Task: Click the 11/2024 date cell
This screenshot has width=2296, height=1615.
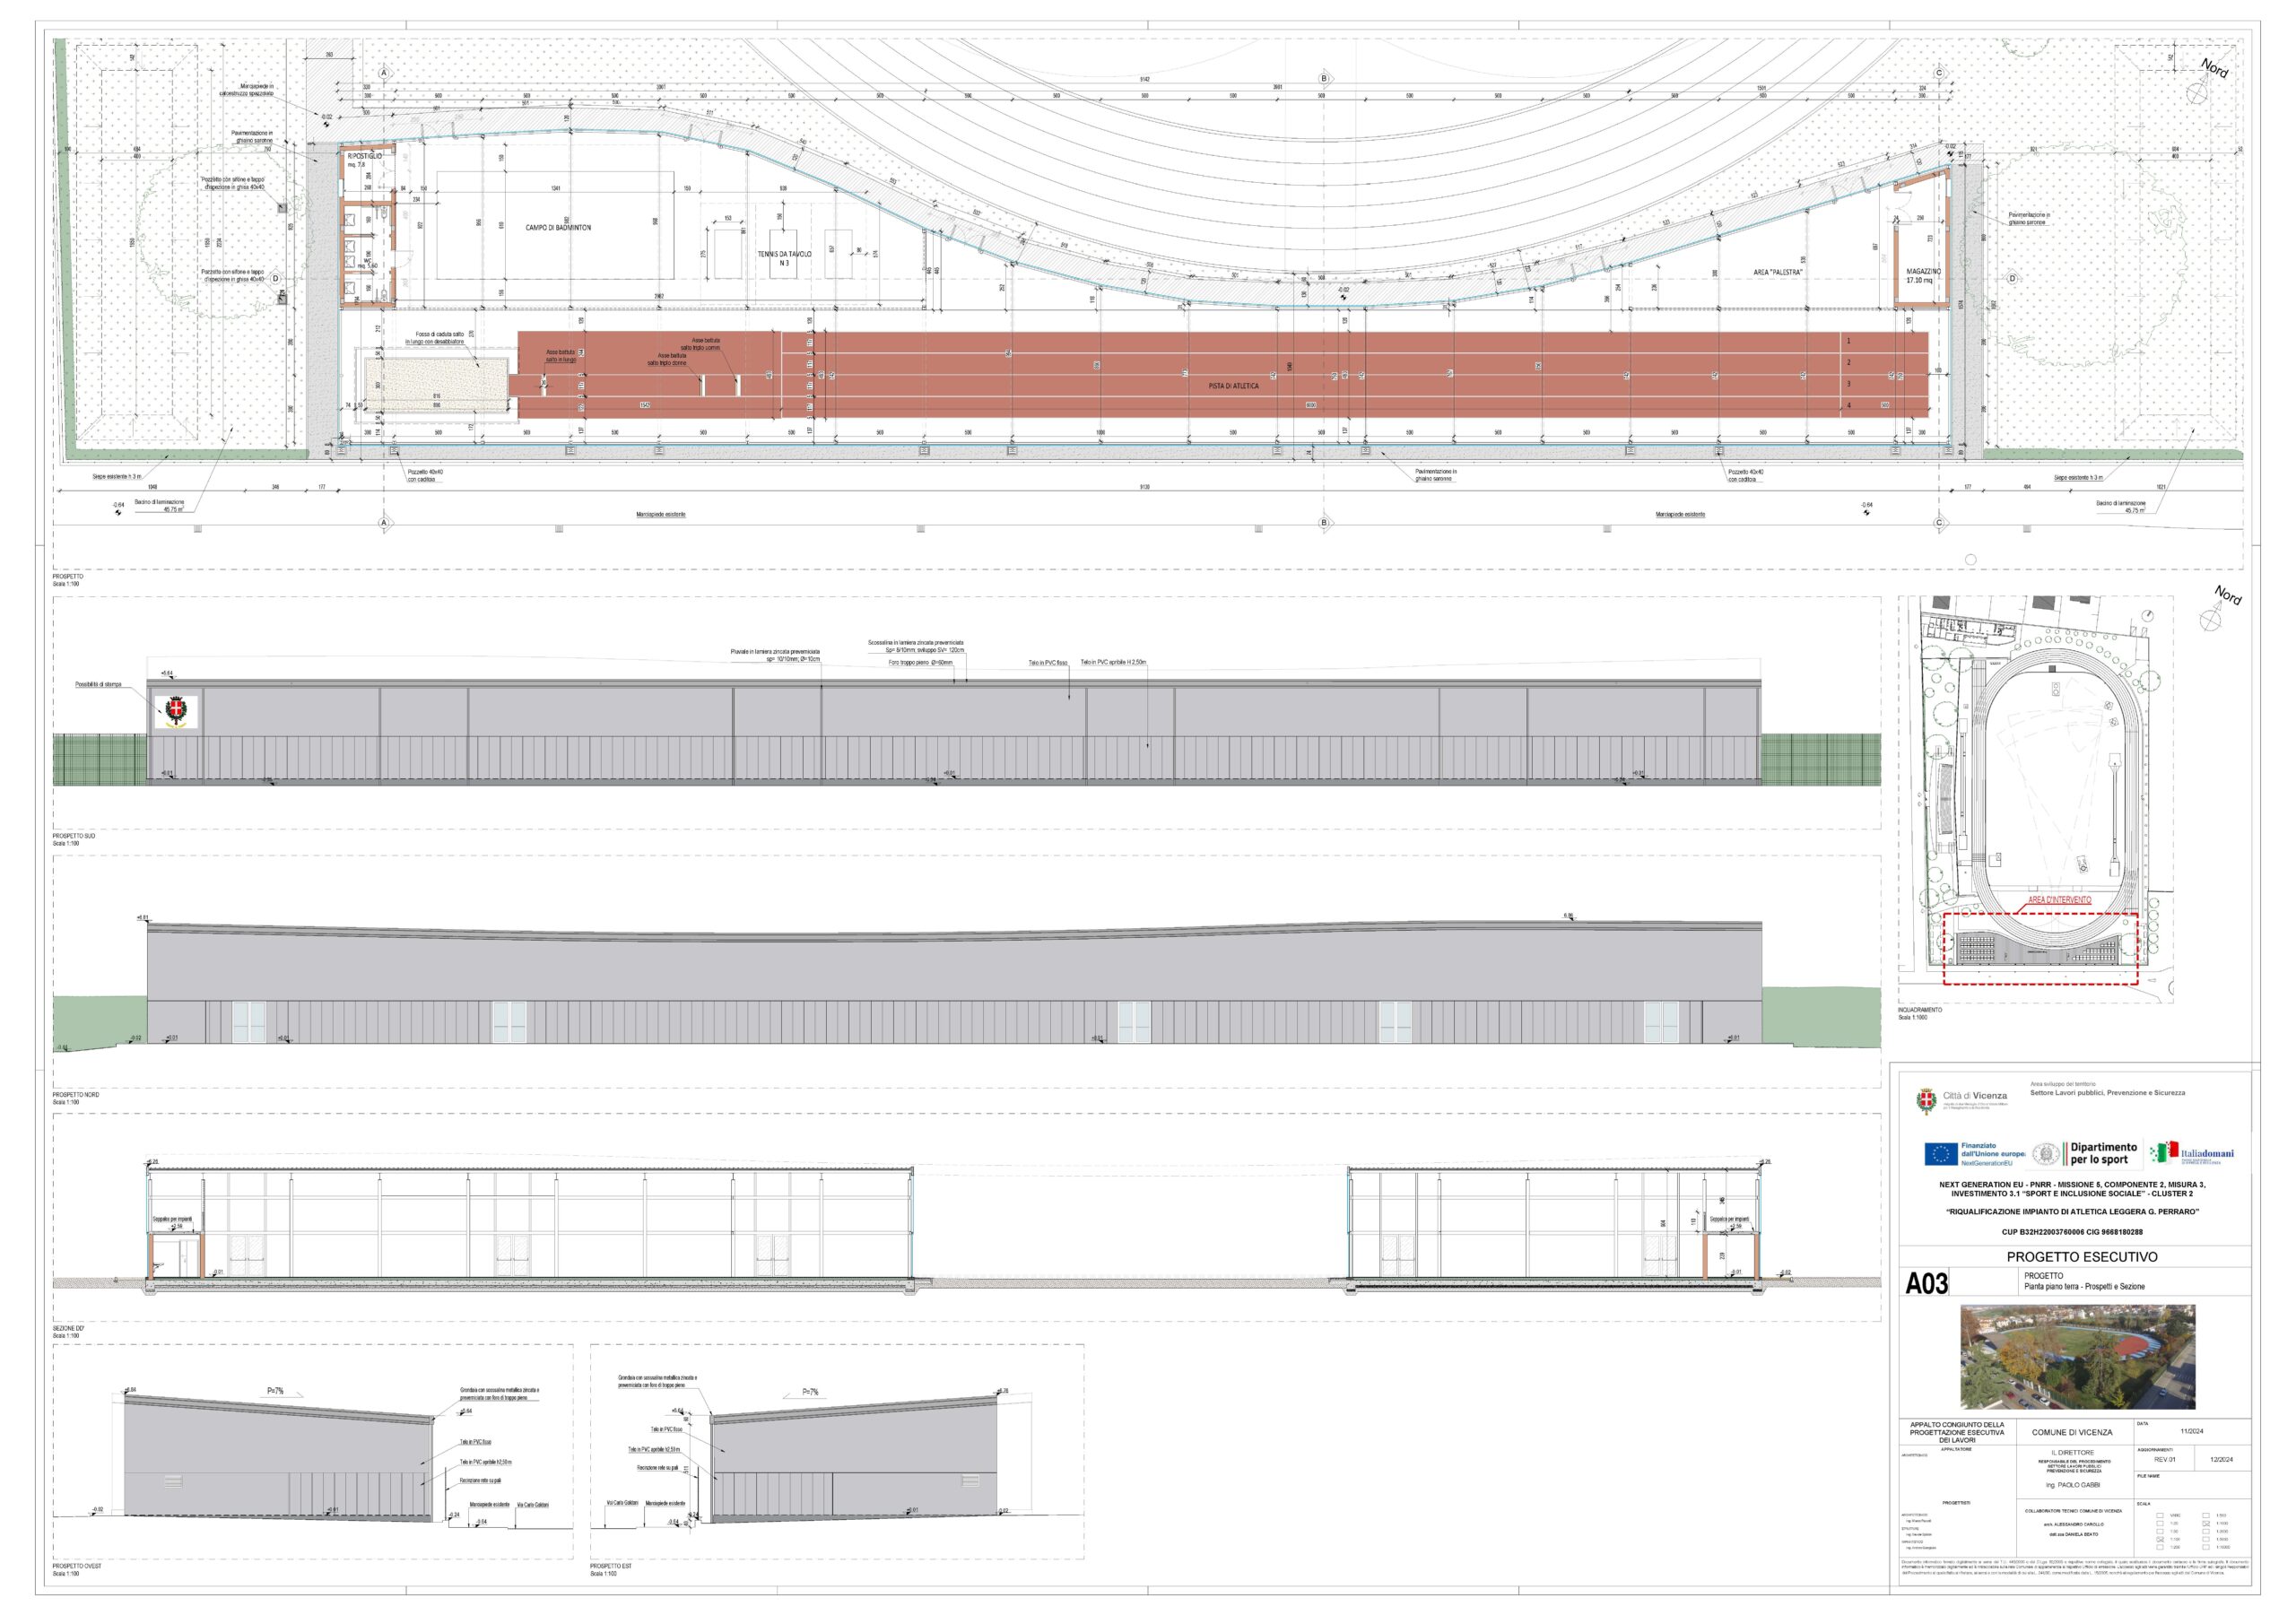Action: (2193, 1432)
